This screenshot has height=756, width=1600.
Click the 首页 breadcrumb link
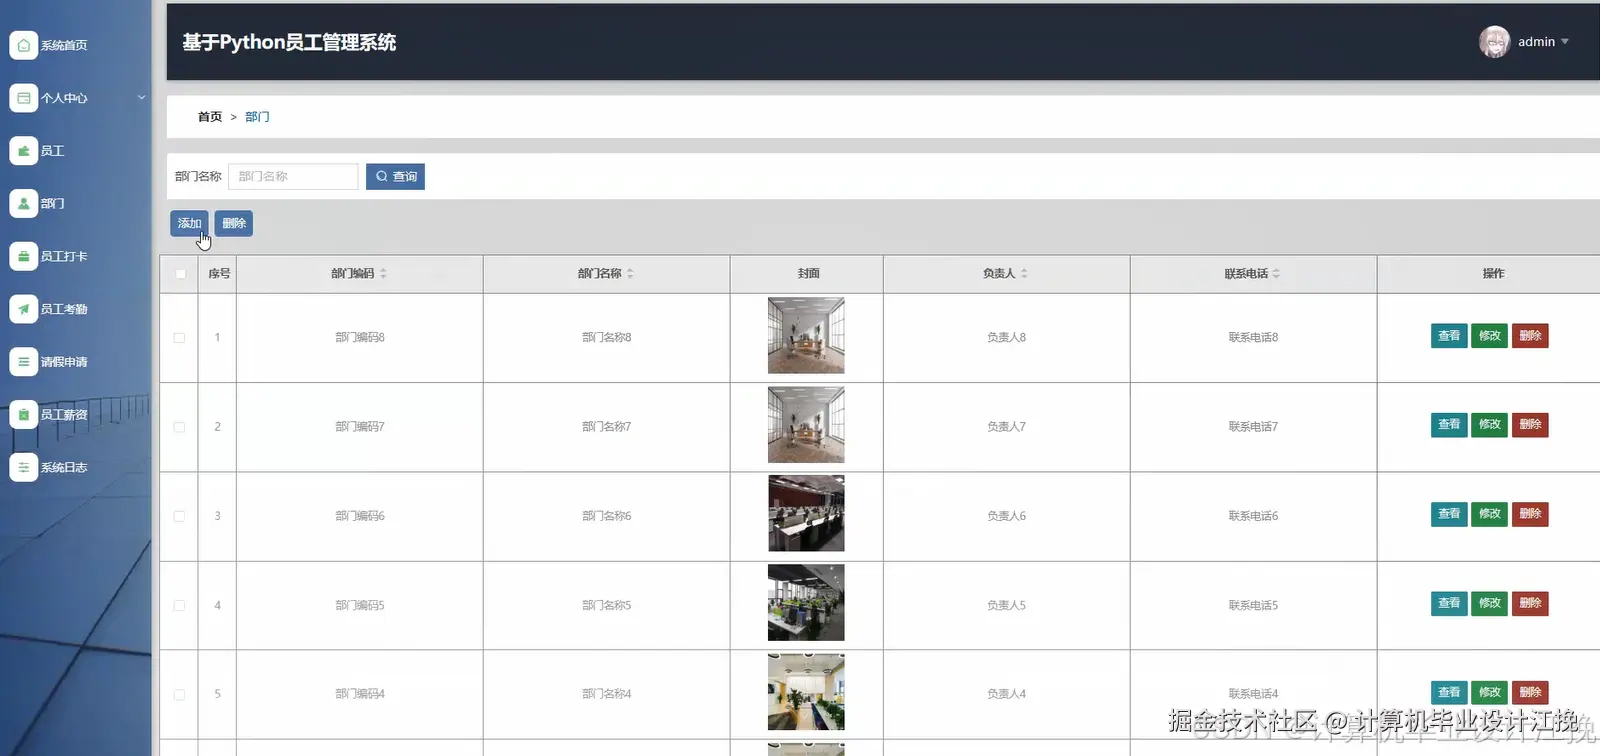pyautogui.click(x=210, y=117)
